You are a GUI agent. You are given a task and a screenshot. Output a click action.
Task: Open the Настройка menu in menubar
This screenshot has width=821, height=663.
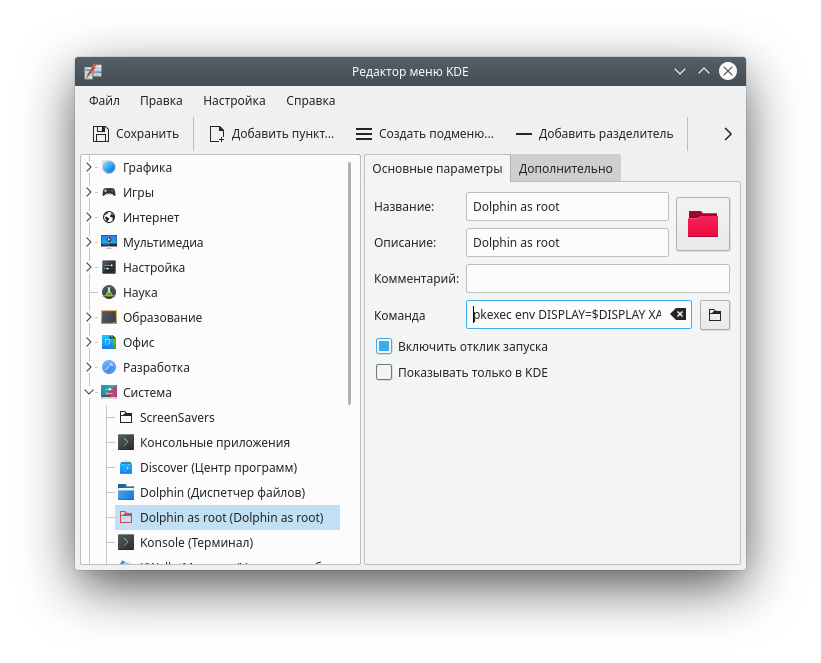click(x=234, y=101)
